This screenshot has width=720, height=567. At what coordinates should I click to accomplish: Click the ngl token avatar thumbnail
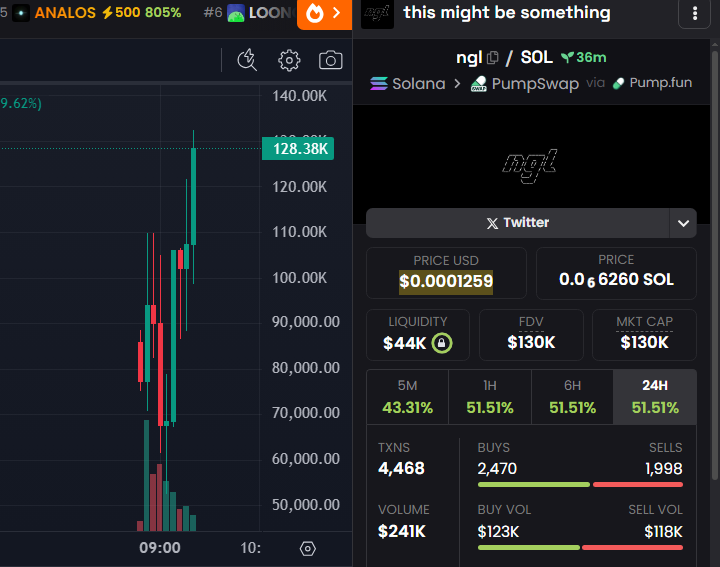click(377, 14)
